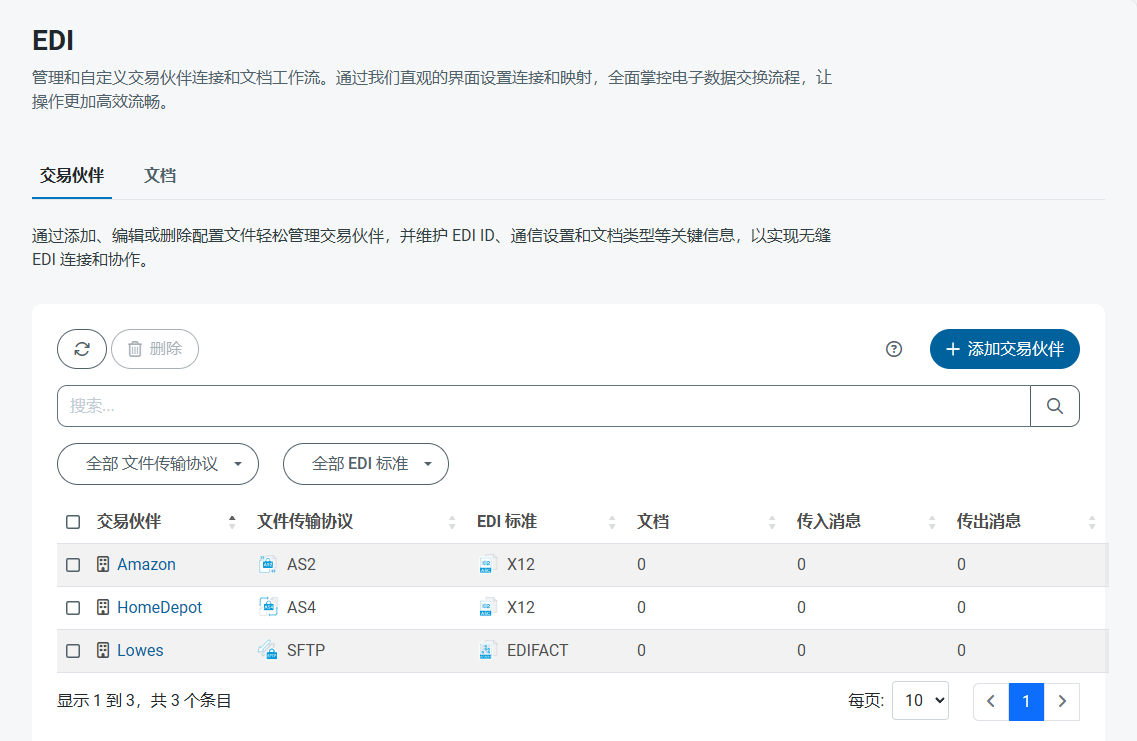Open the 每页 page size dropdown
Image resolution: width=1137 pixels, height=741 pixels.
[x=920, y=700]
